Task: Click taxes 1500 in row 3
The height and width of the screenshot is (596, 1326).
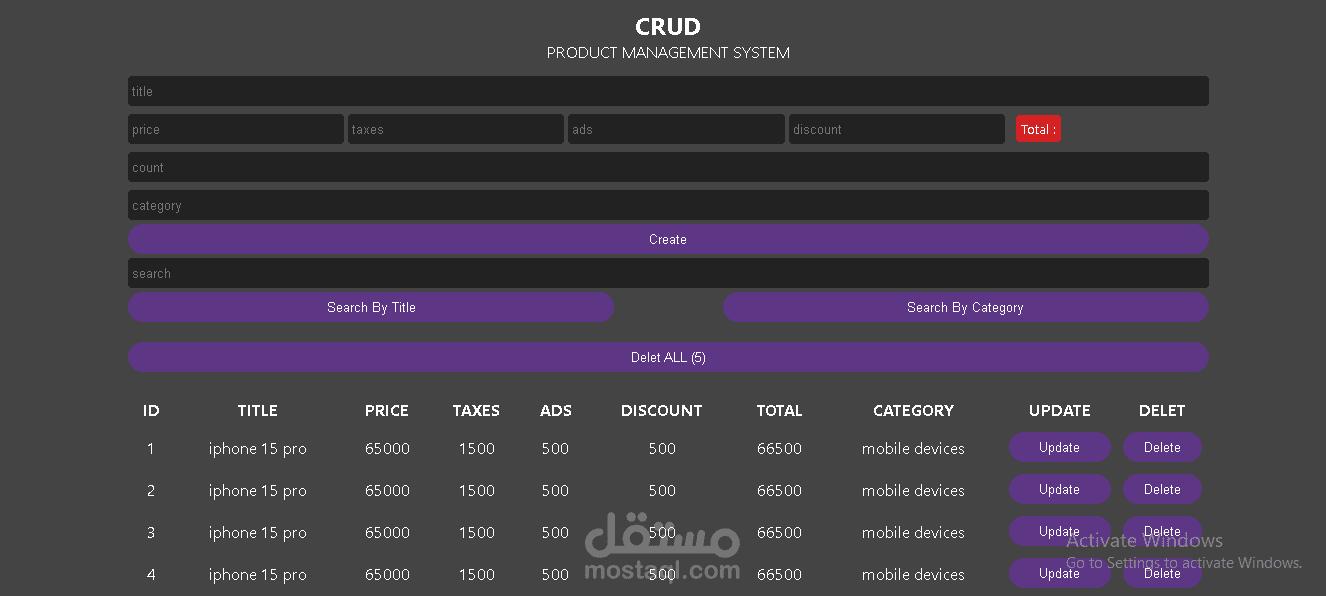Action: click(477, 533)
